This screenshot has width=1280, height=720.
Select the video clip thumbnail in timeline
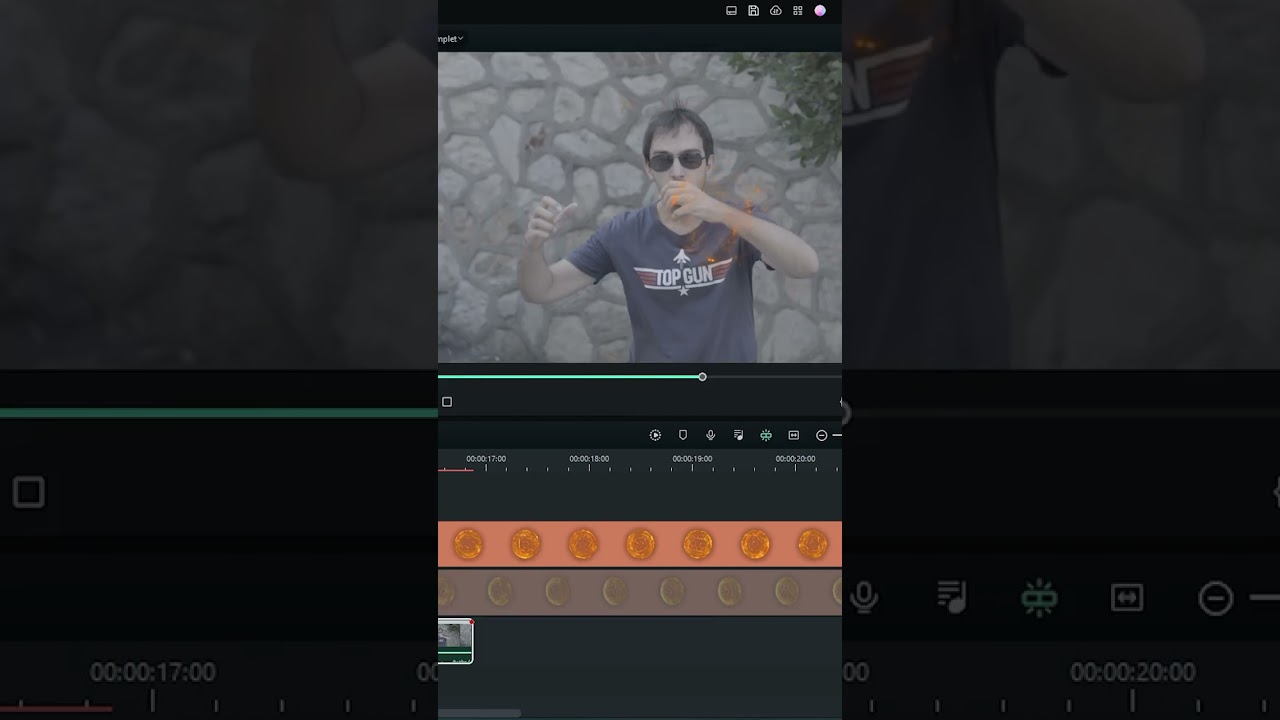[455, 641]
